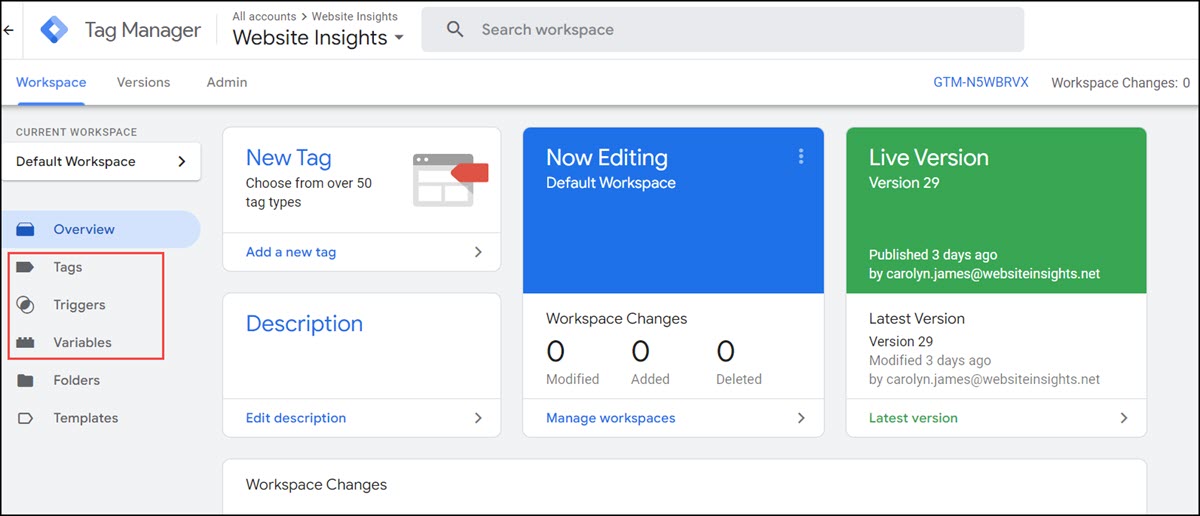
Task: Click the New Tag heading
Action: (288, 158)
